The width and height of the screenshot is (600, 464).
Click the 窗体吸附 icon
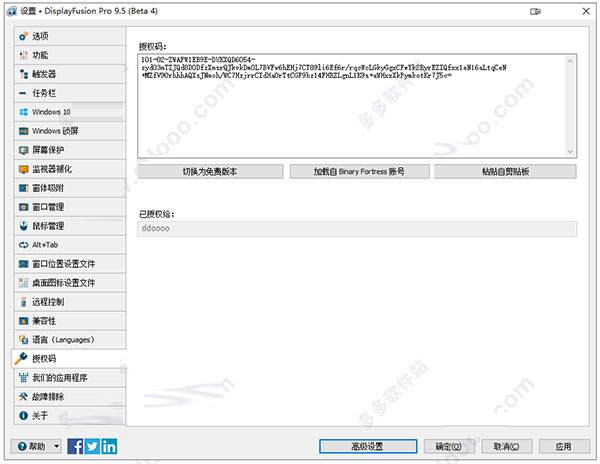coord(23,188)
